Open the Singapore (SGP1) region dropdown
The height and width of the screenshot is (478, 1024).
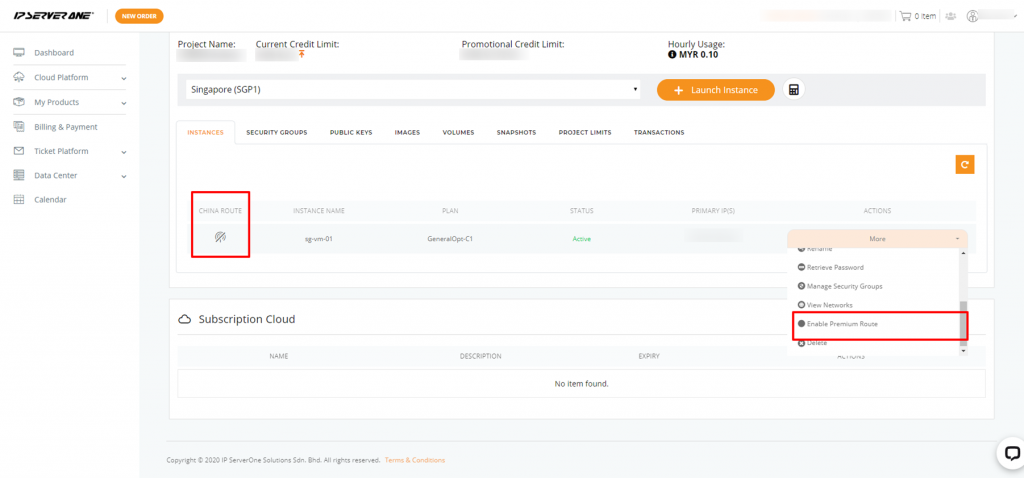point(413,90)
